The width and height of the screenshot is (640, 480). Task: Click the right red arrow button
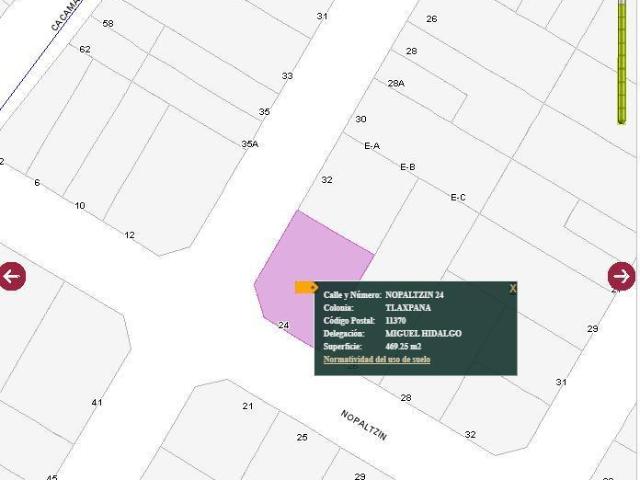[621, 276]
